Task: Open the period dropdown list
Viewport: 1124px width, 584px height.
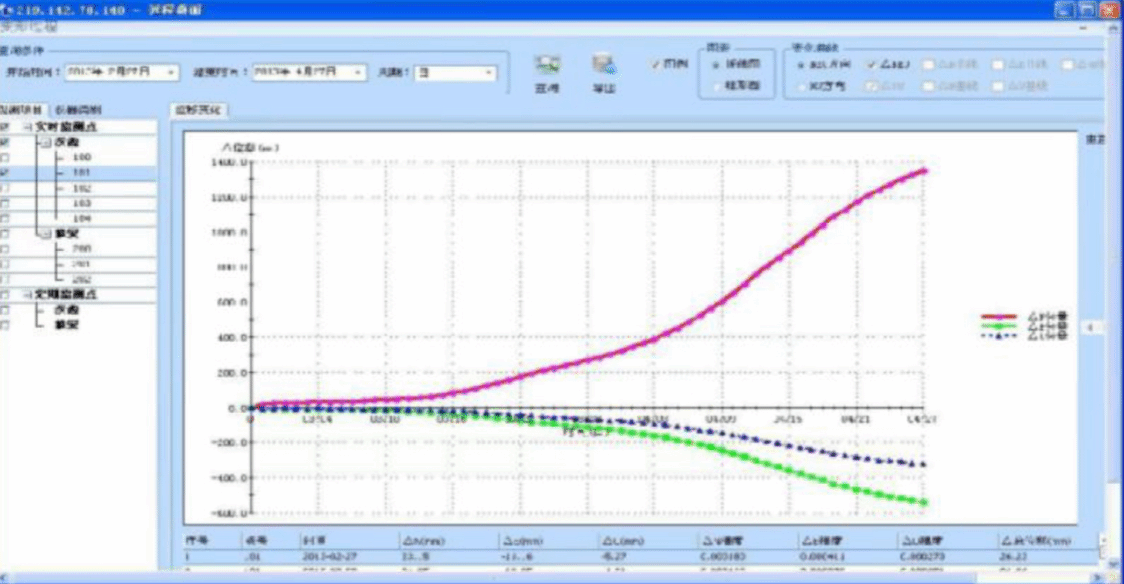Action: [x=489, y=72]
